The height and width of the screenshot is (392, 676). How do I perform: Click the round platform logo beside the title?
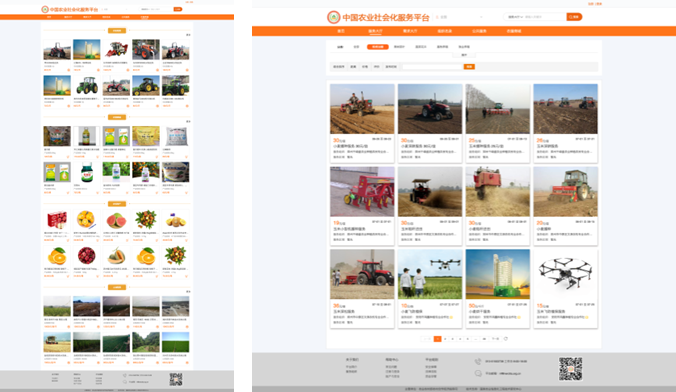(333, 17)
